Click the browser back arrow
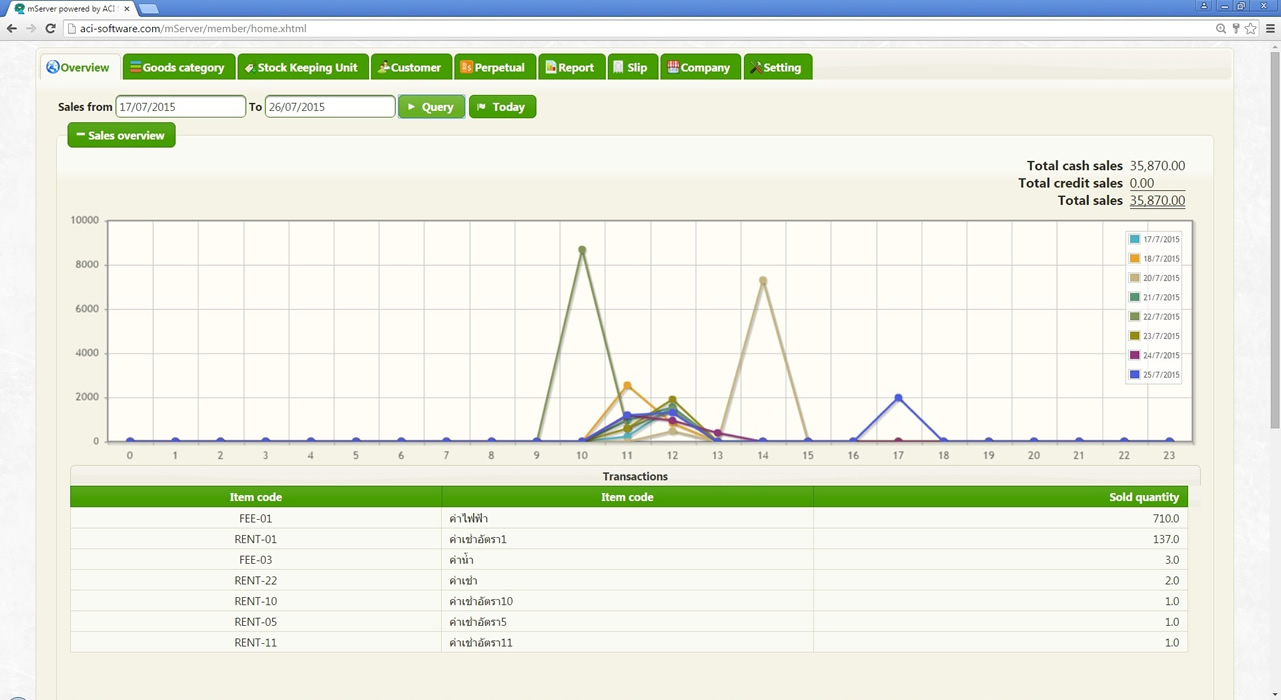The image size is (1281, 700). pos(11,28)
